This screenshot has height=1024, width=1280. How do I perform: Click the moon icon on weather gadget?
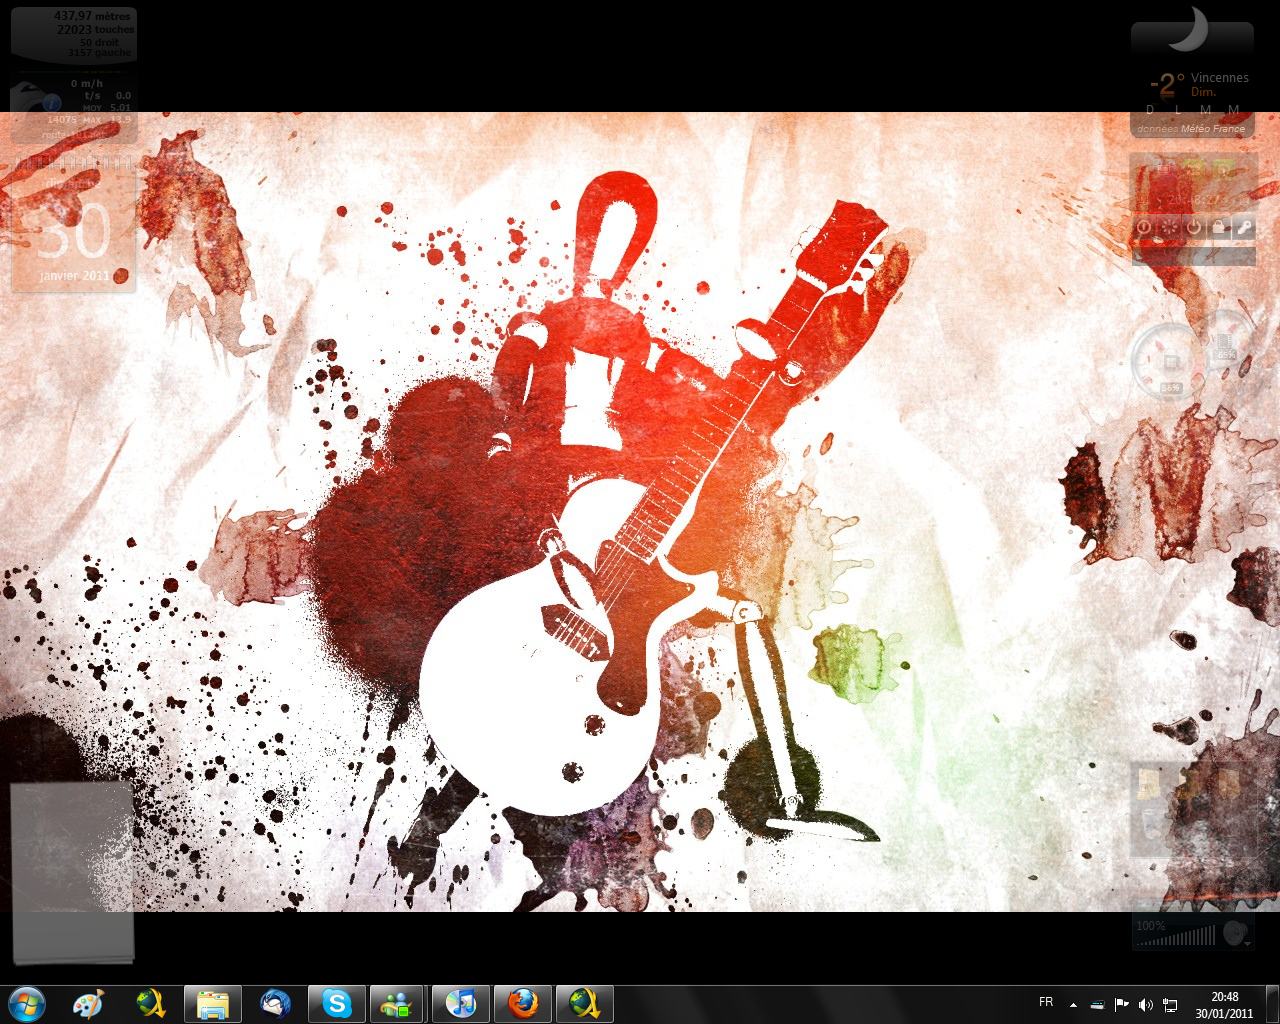coord(1188,28)
